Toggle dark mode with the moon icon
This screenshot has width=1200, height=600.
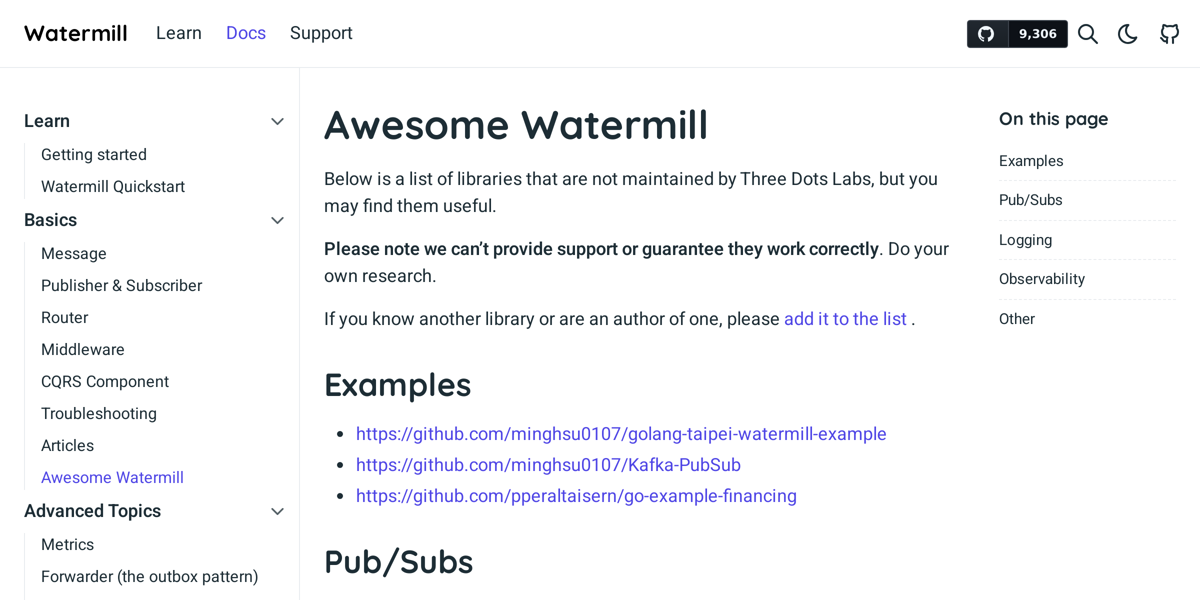click(x=1128, y=33)
